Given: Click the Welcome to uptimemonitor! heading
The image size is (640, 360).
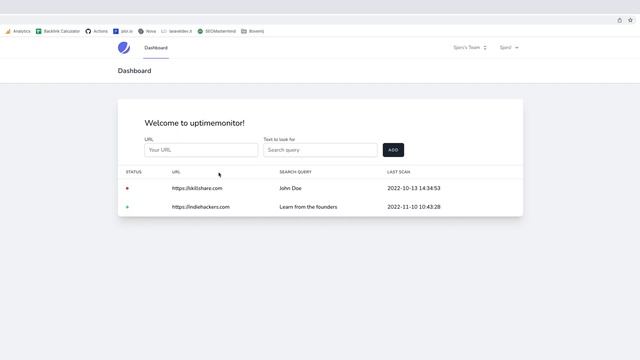Looking at the screenshot, I should tap(194, 123).
